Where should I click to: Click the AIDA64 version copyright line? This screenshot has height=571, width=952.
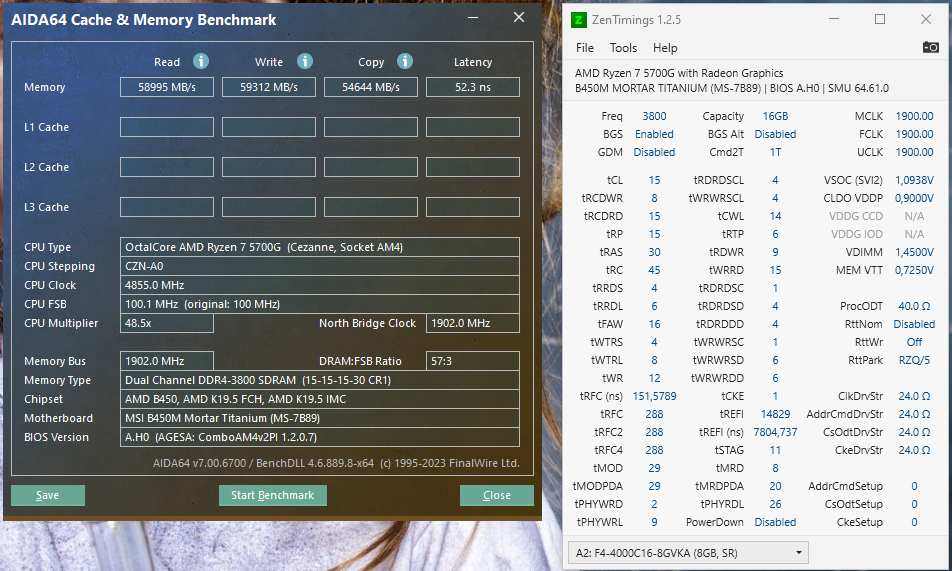pyautogui.click(x=336, y=463)
